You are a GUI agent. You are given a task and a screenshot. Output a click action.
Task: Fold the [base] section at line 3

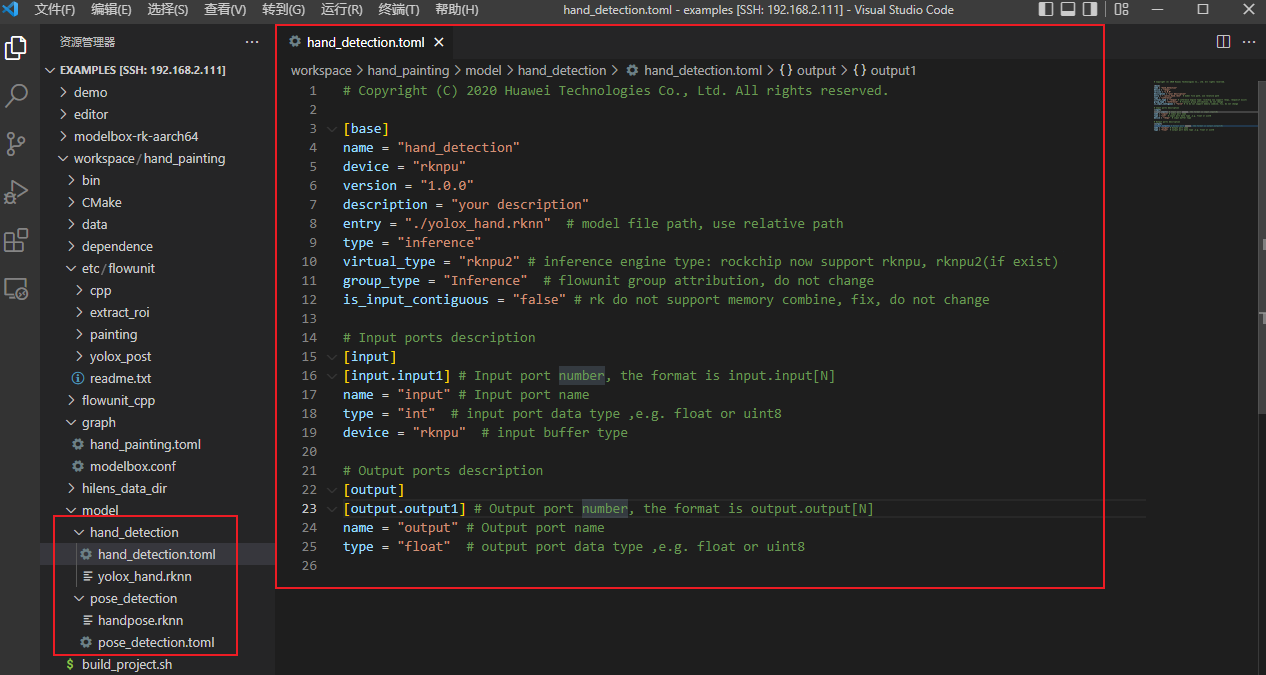pos(331,129)
